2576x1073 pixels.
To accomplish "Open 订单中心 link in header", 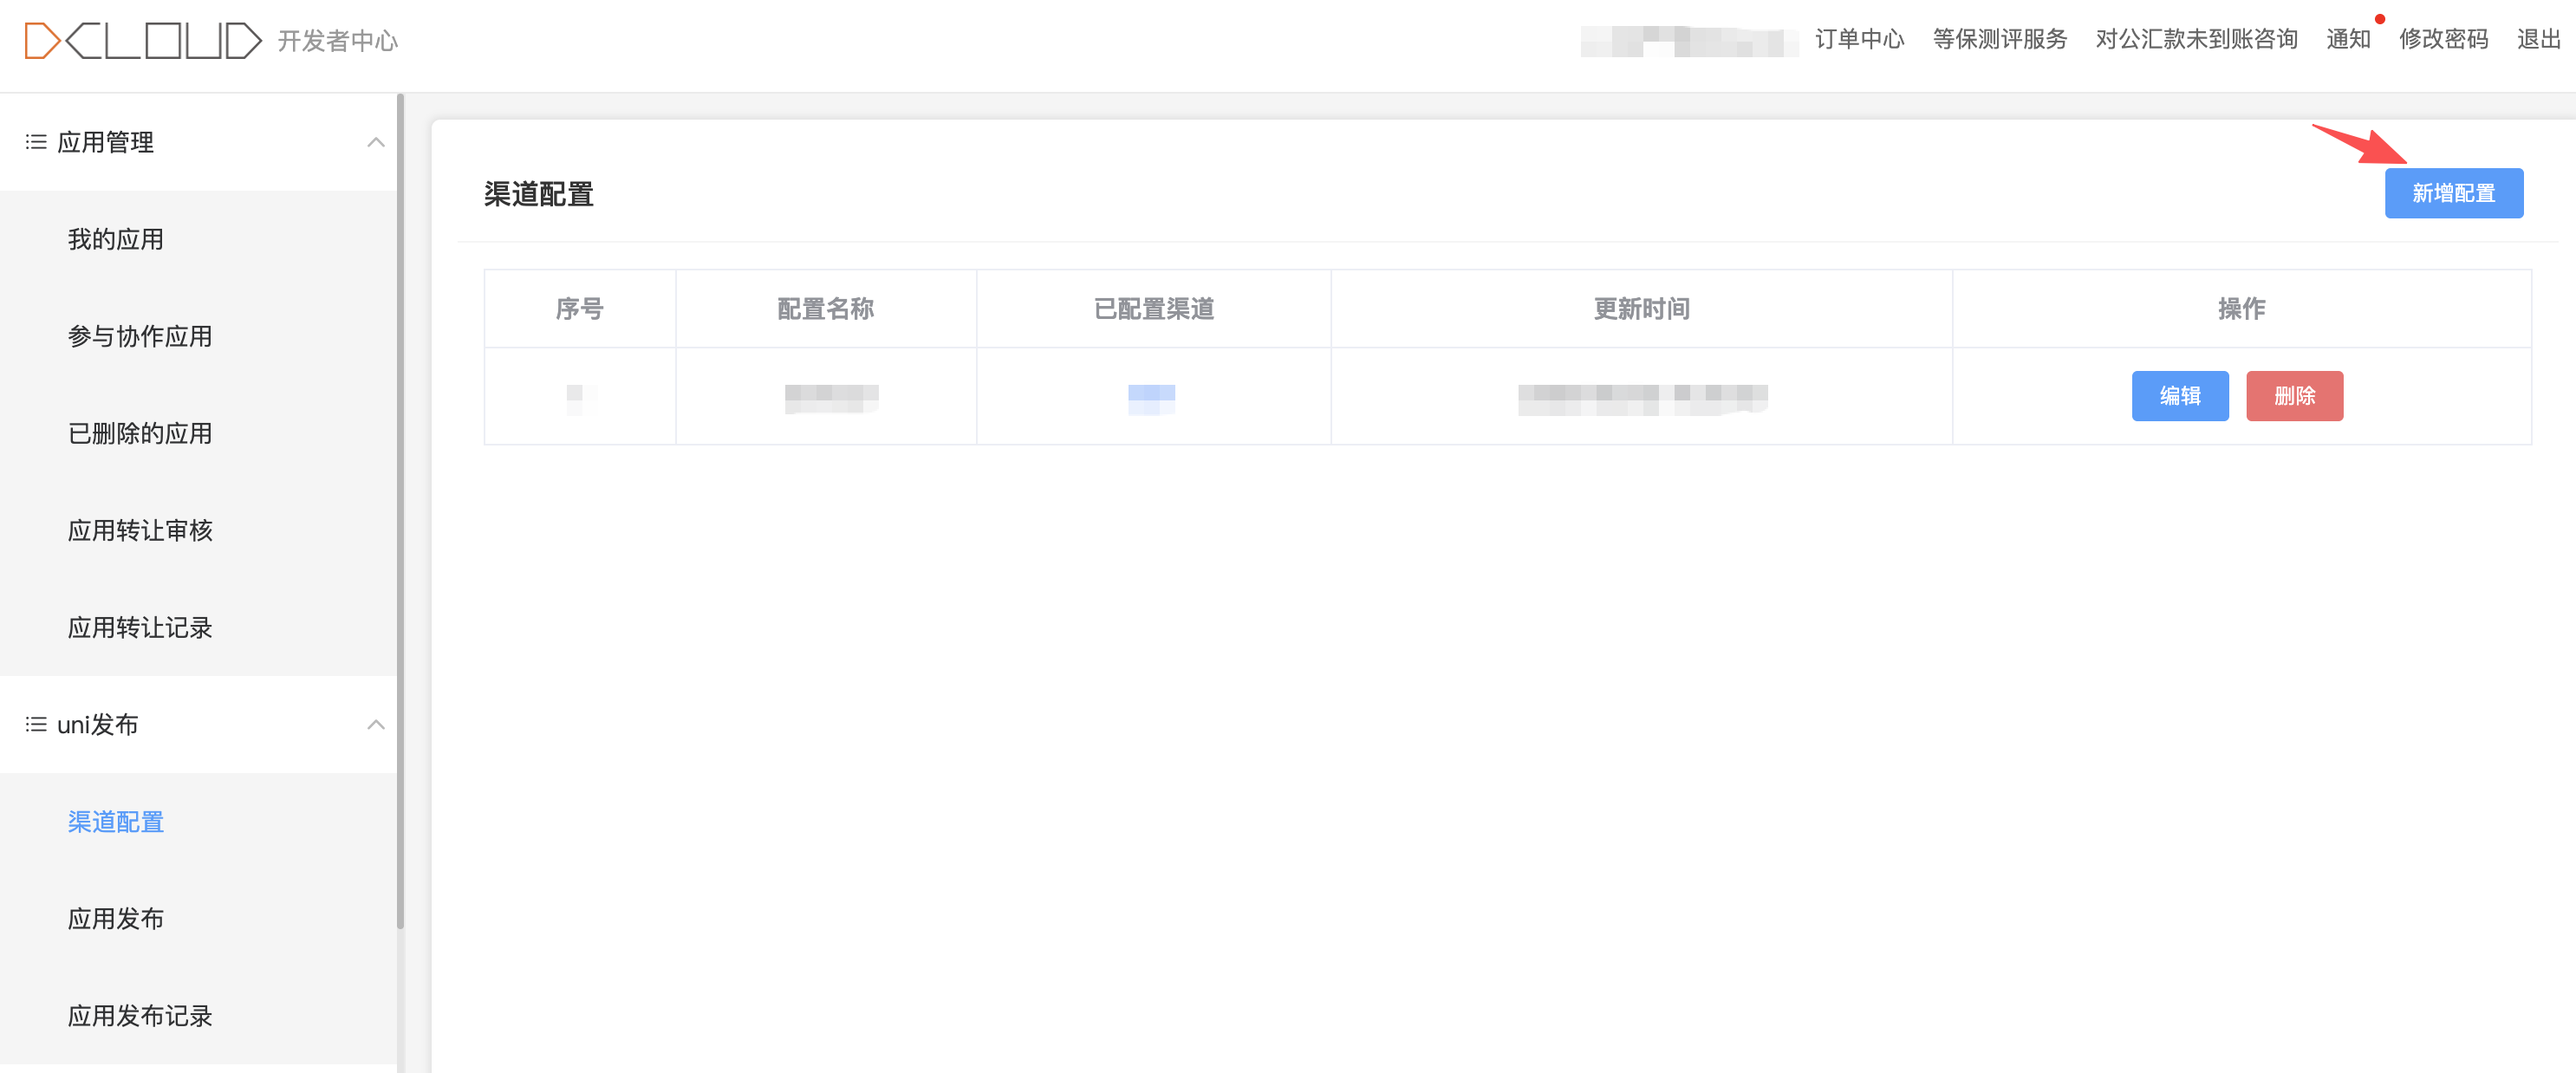I will [1859, 39].
